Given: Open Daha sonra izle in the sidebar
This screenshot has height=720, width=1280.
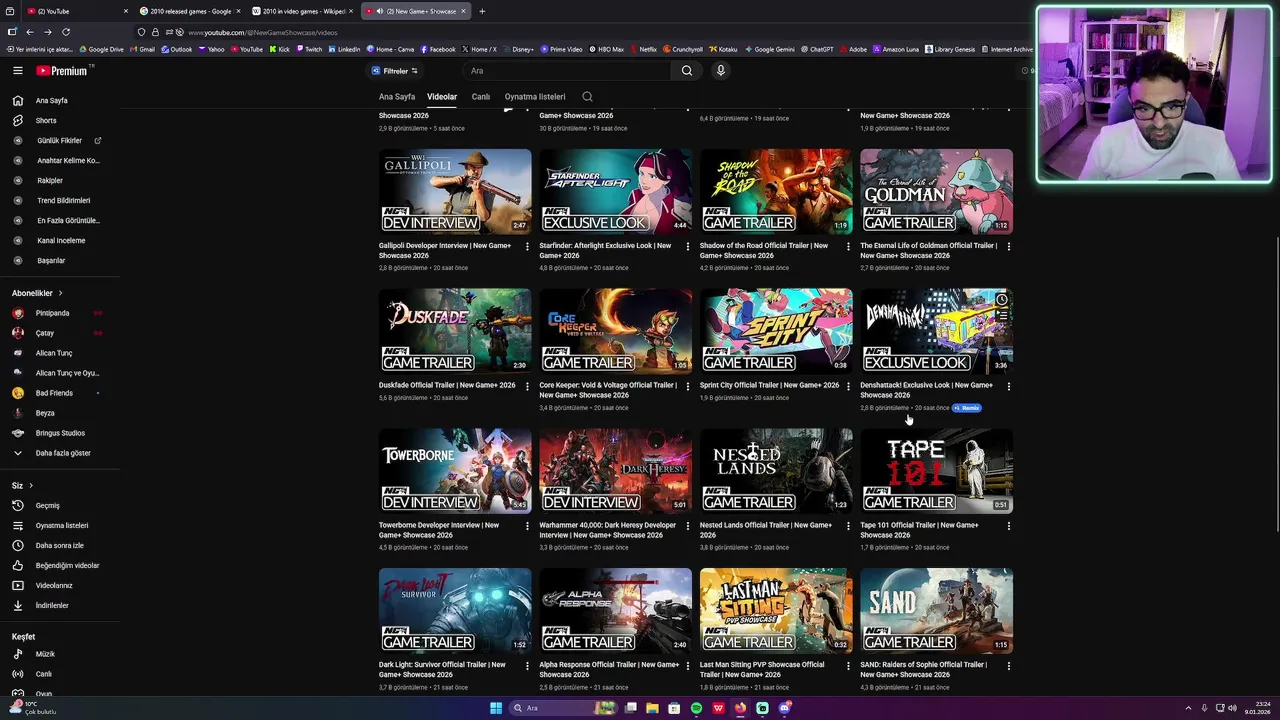Looking at the screenshot, I should point(60,545).
